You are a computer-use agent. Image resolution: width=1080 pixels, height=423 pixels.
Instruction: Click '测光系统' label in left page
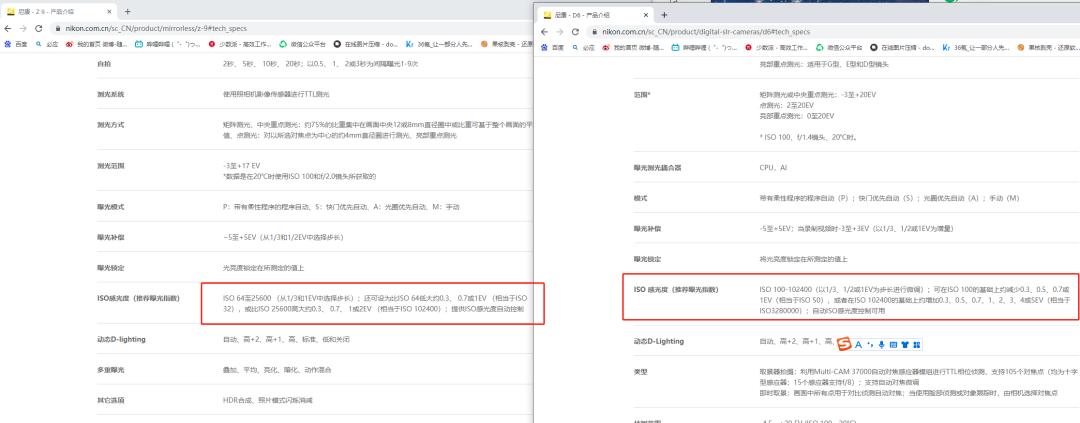click(x=110, y=94)
